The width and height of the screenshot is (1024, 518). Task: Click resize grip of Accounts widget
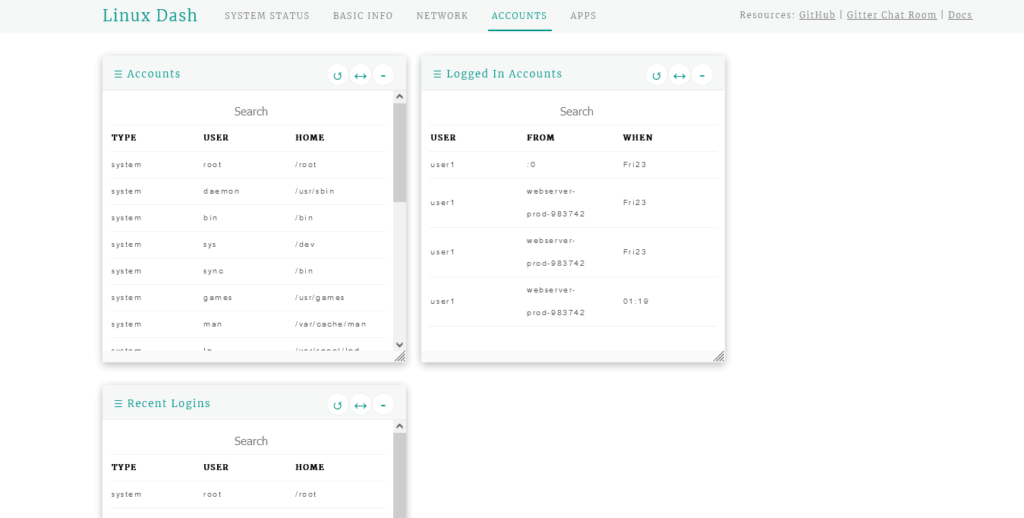tap(400, 356)
